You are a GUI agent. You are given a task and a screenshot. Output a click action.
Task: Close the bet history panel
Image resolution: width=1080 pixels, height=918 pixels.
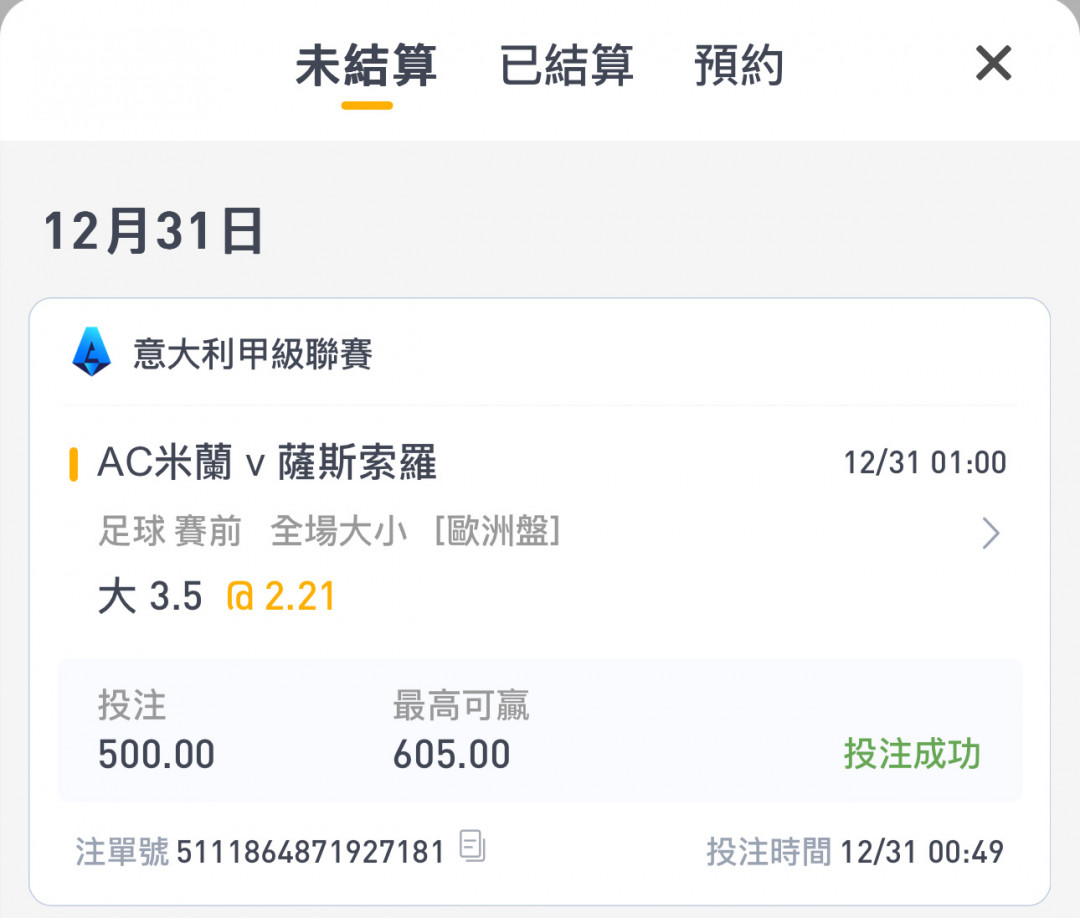coord(993,65)
